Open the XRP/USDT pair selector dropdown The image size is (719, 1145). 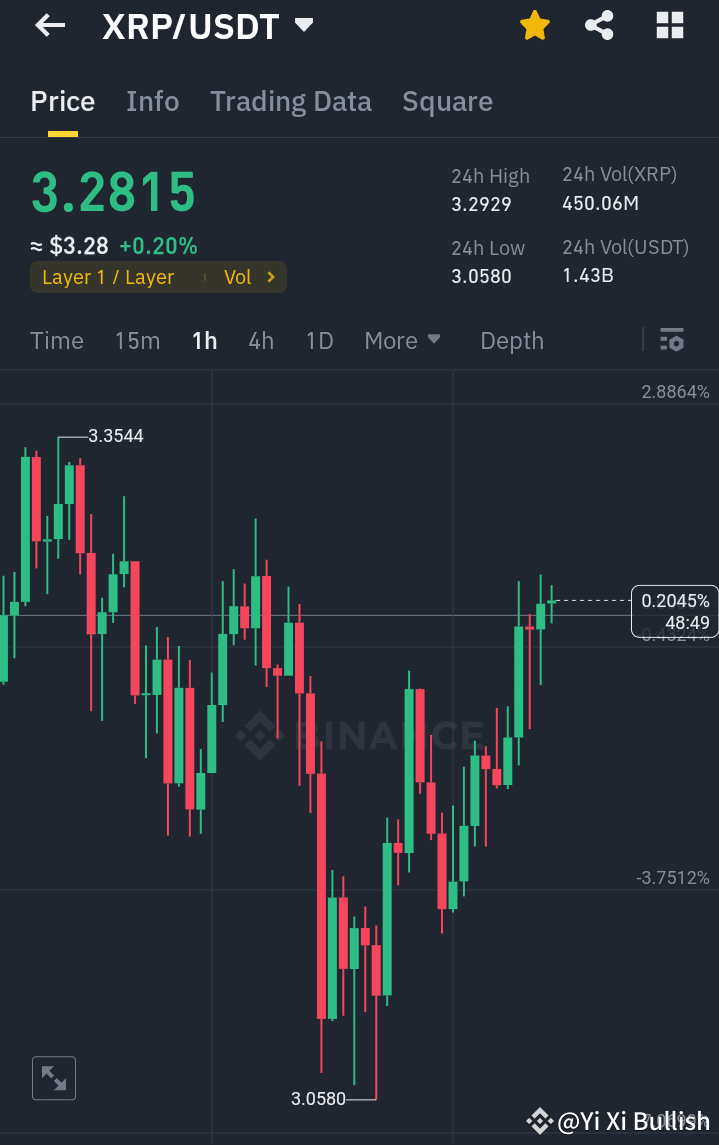point(303,25)
